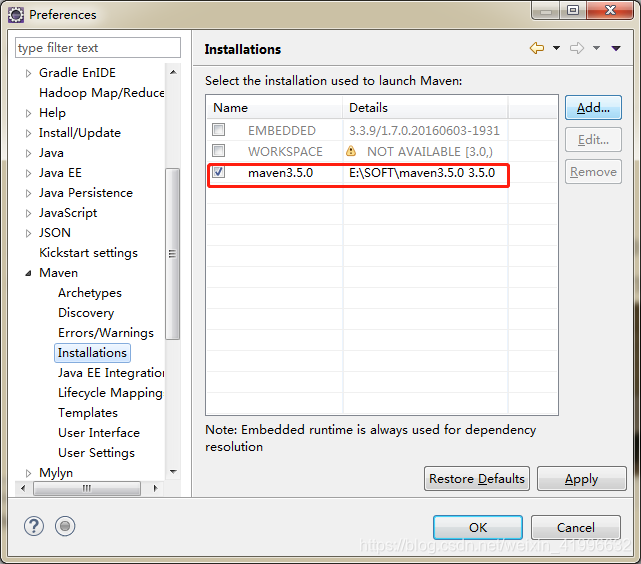Open Maven Lifecycle Mappings preferences

coord(110,393)
